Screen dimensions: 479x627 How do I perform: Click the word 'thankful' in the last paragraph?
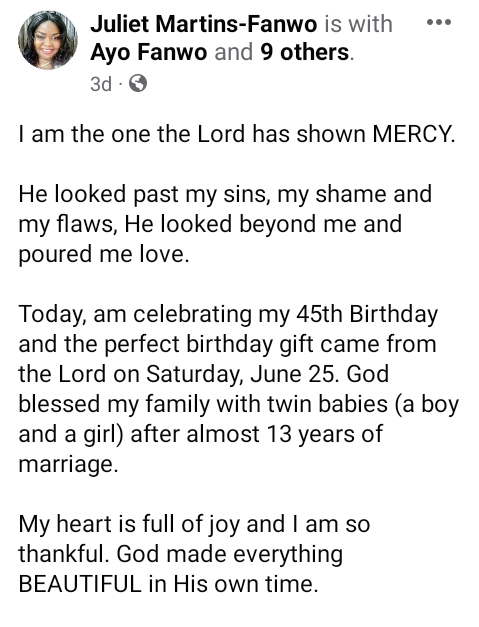coord(64,554)
